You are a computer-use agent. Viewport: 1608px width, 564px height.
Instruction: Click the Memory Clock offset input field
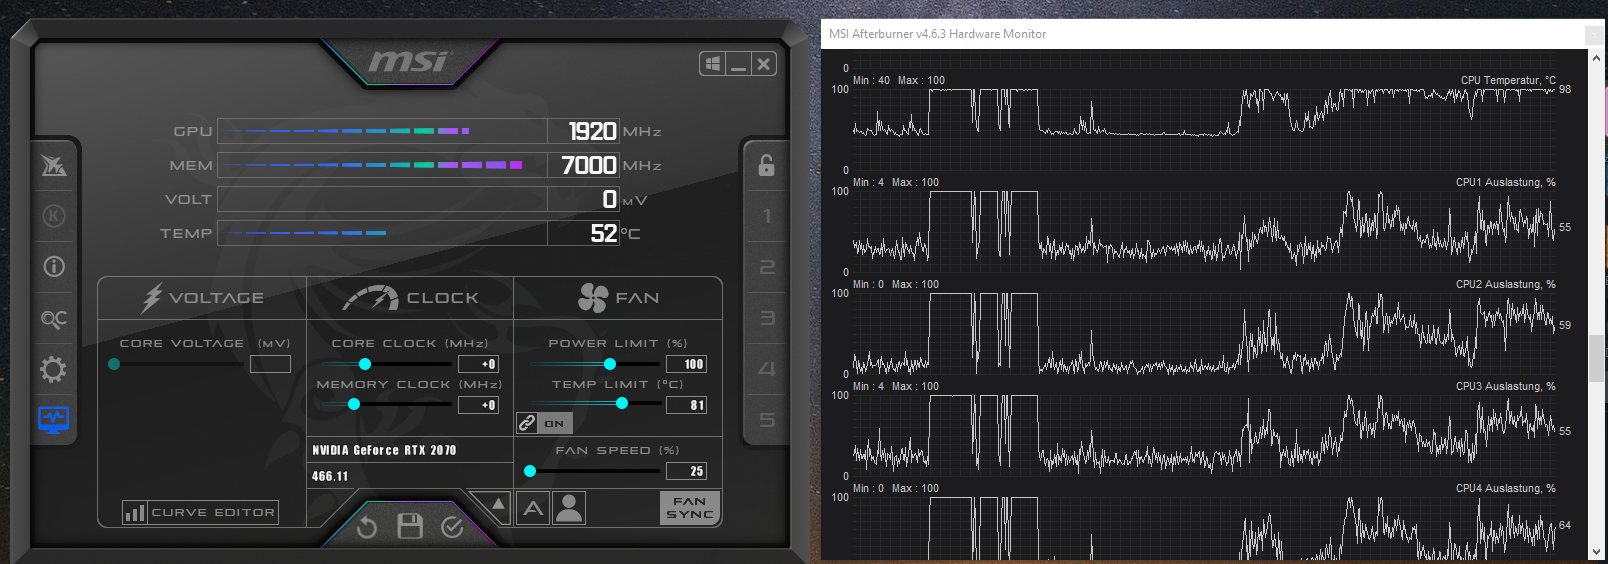(478, 405)
